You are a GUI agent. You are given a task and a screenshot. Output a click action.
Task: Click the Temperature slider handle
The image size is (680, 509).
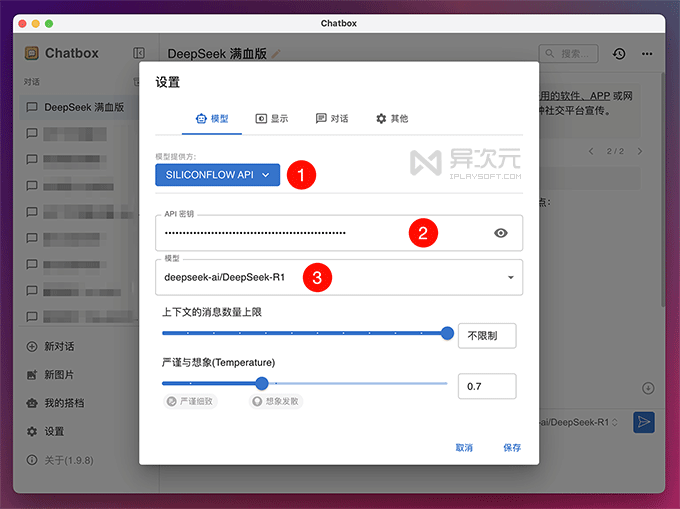coord(262,383)
